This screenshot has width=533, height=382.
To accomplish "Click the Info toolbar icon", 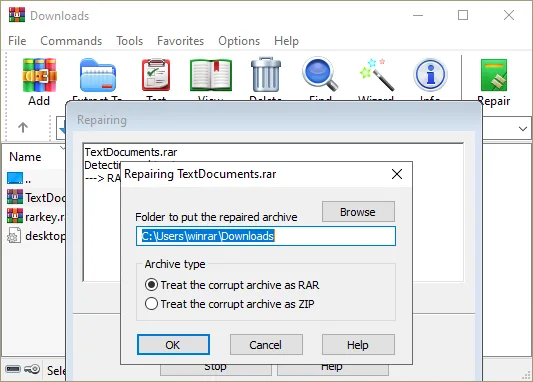I will [430, 74].
